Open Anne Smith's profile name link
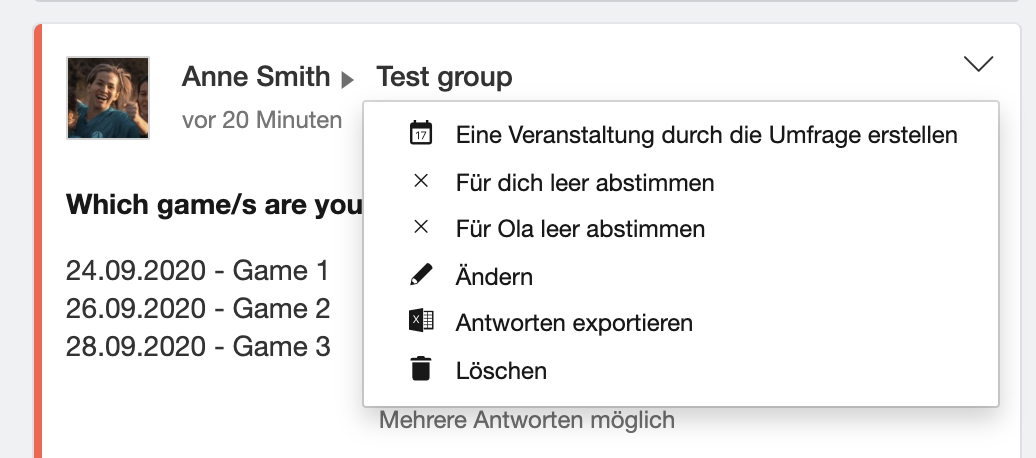Viewport: 1036px width, 458px height. coord(256,77)
